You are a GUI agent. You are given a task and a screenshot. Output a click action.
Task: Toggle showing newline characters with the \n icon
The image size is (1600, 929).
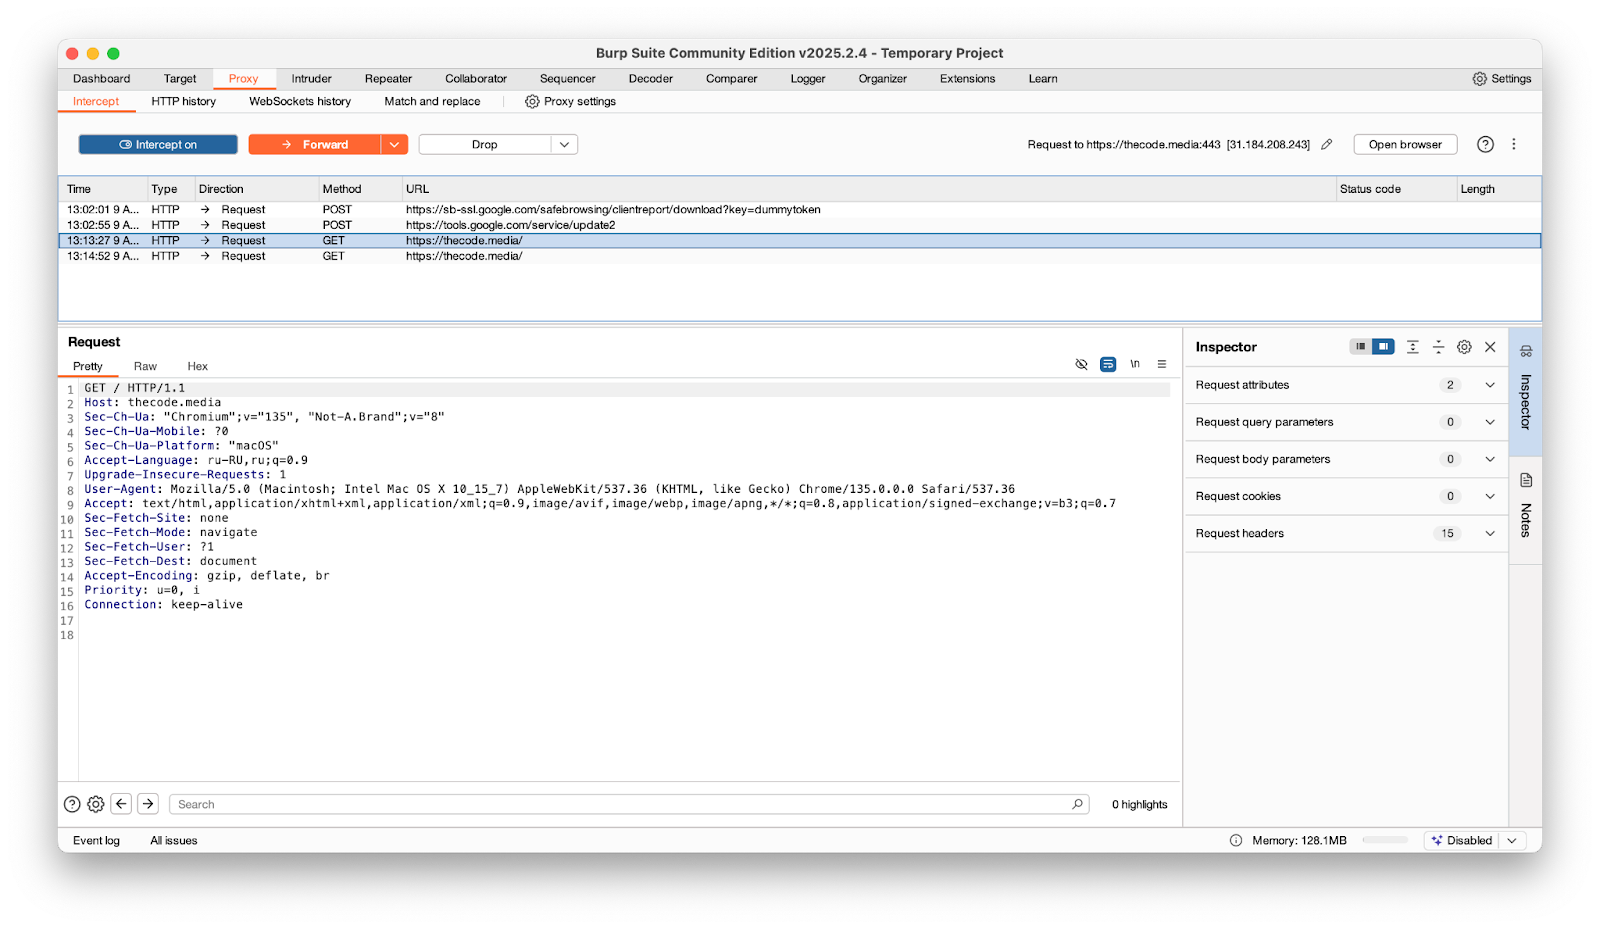(x=1135, y=364)
